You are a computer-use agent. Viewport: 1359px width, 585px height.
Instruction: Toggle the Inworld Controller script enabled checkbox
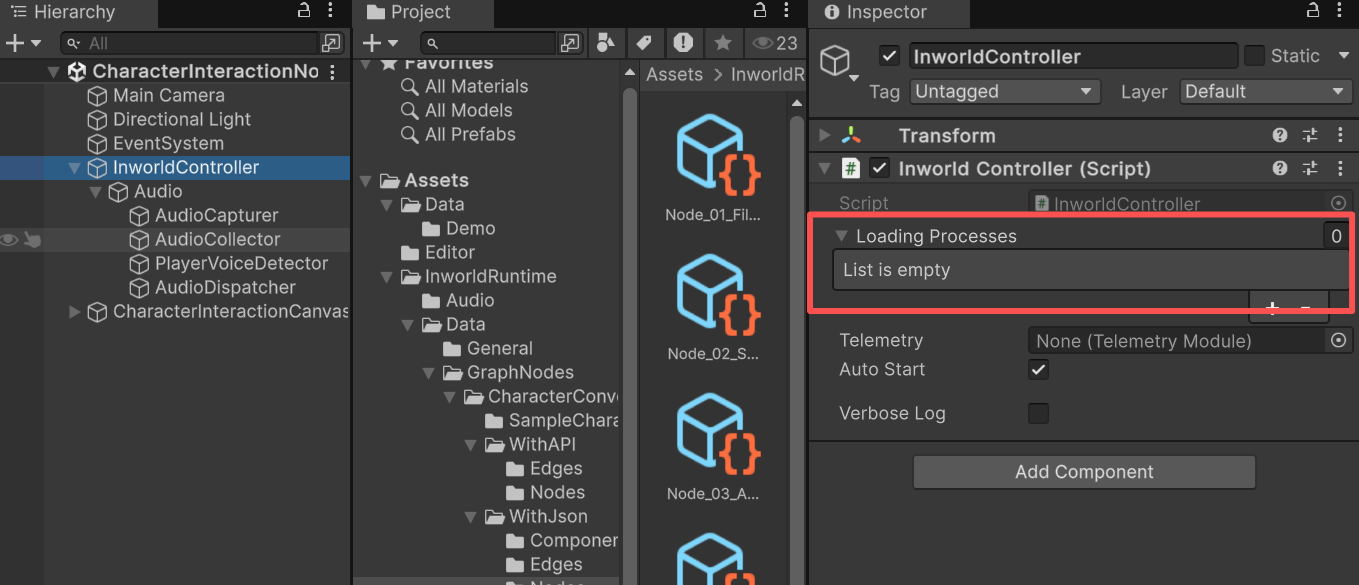(x=880, y=169)
